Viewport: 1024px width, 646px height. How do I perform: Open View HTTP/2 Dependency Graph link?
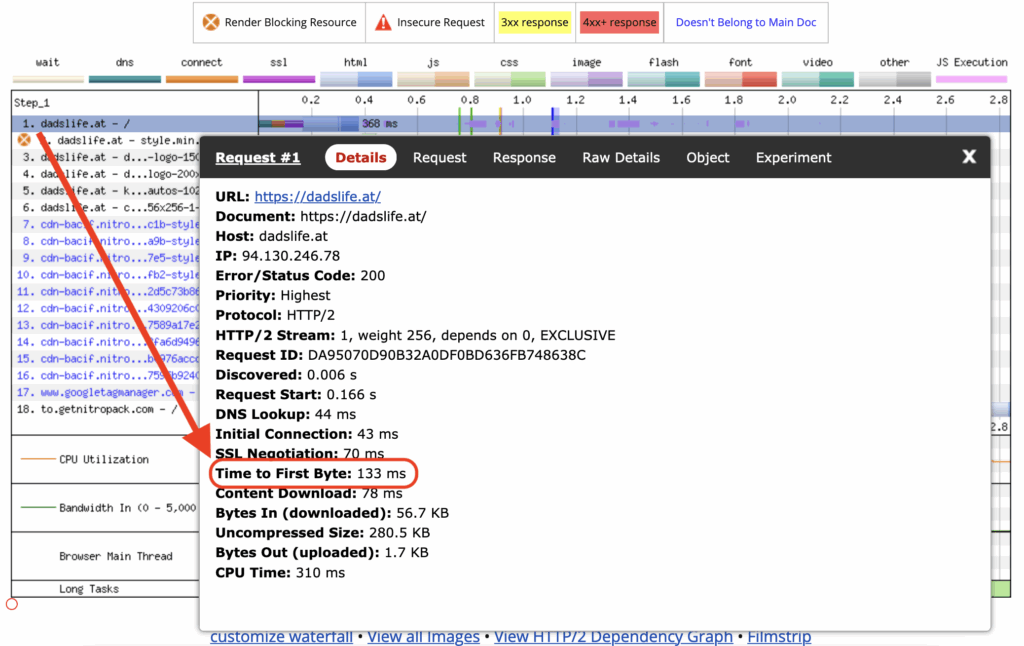coord(613,637)
